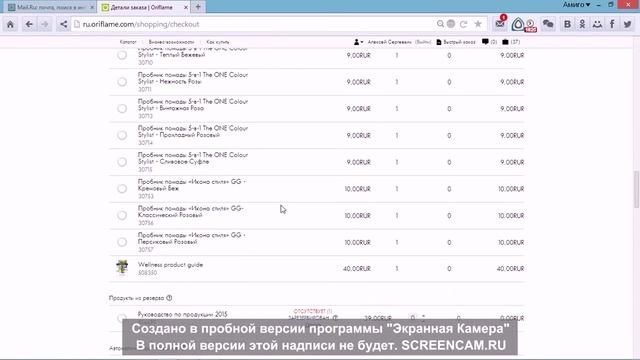The image size is (640, 360).
Task: Click the magnifier icon in the address bar
Action: (440, 24)
